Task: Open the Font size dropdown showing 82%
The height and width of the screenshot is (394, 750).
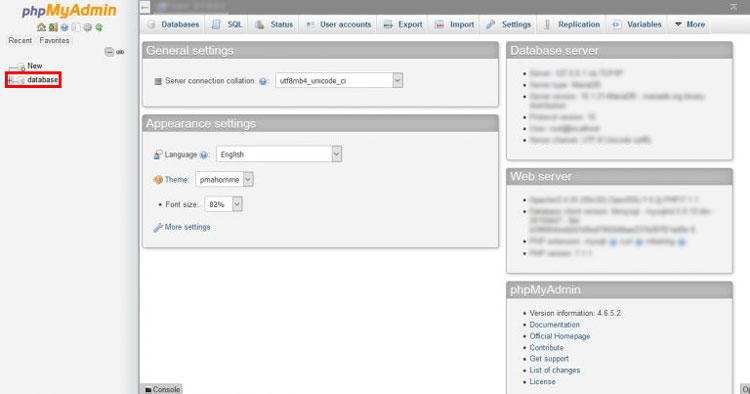Action: tap(223, 204)
